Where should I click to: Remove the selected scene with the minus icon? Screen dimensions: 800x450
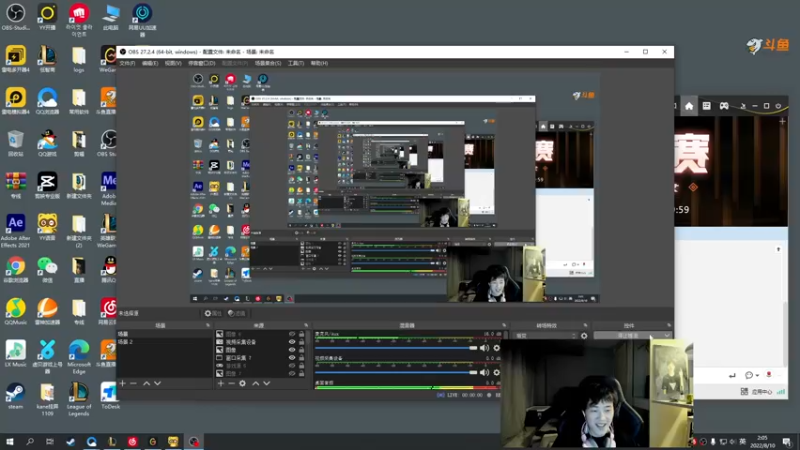[134, 383]
